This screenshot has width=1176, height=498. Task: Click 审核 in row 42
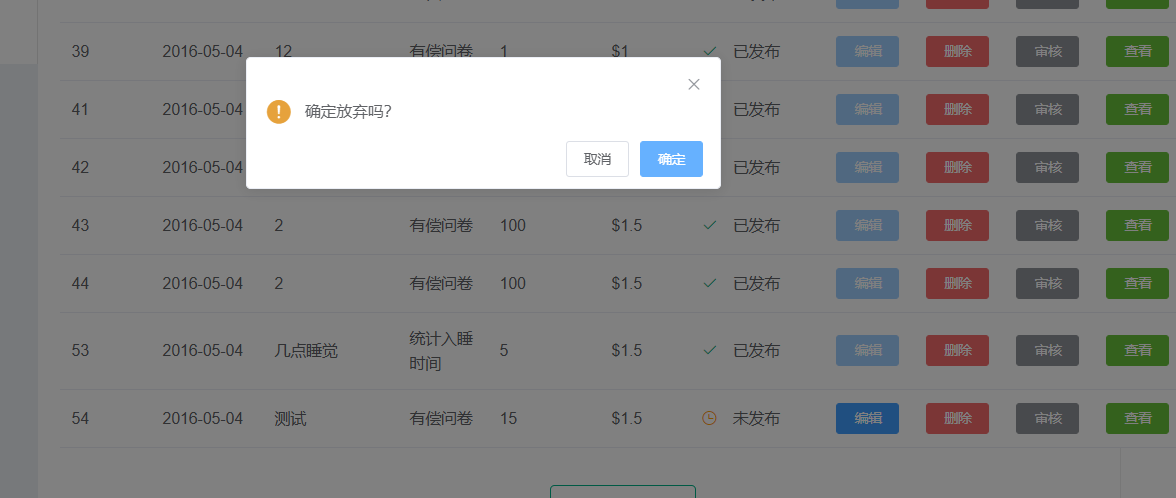coord(1047,167)
